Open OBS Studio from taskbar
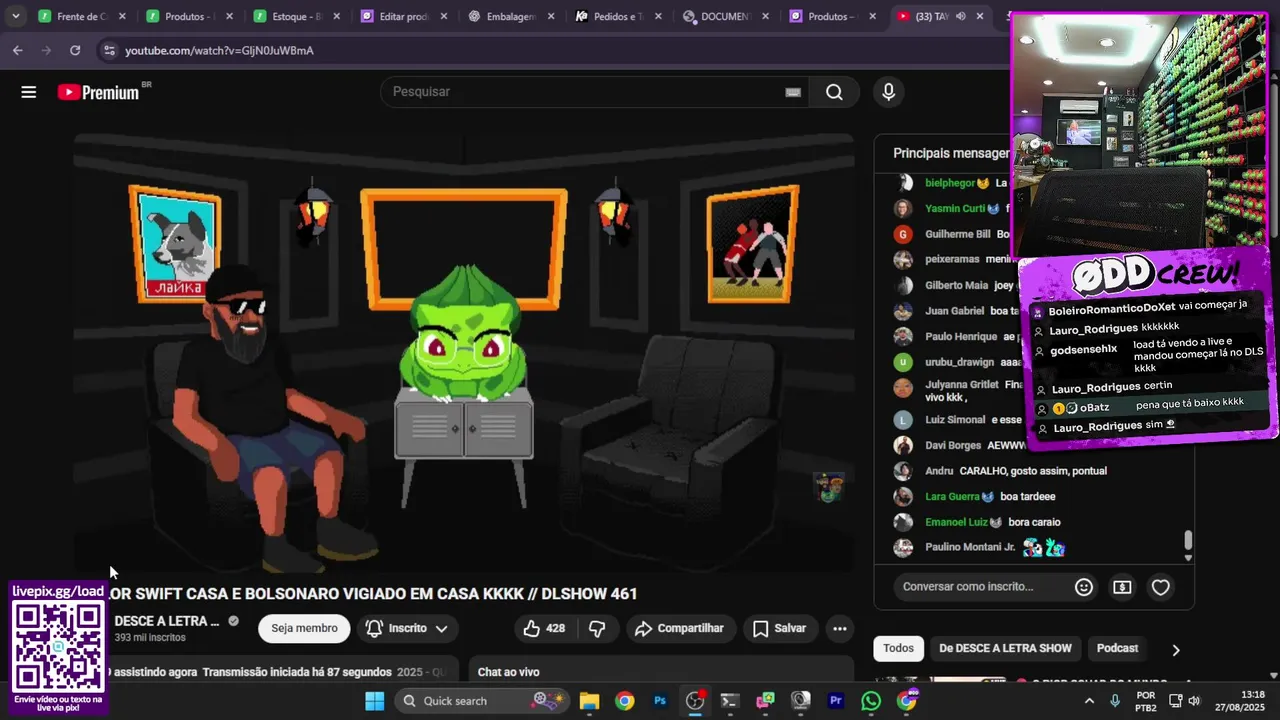The width and height of the screenshot is (1280, 720). pos(695,701)
